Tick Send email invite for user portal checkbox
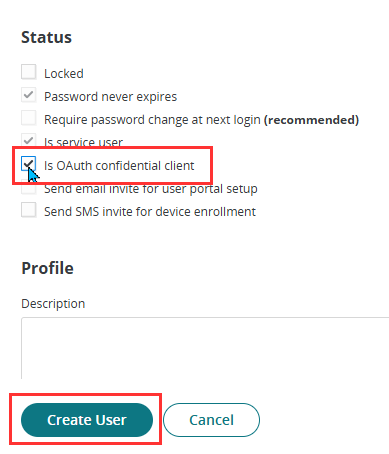 tap(29, 189)
